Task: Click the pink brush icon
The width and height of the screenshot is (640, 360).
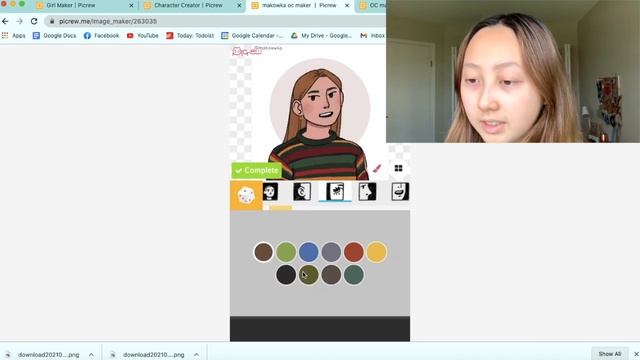Action: point(377,168)
